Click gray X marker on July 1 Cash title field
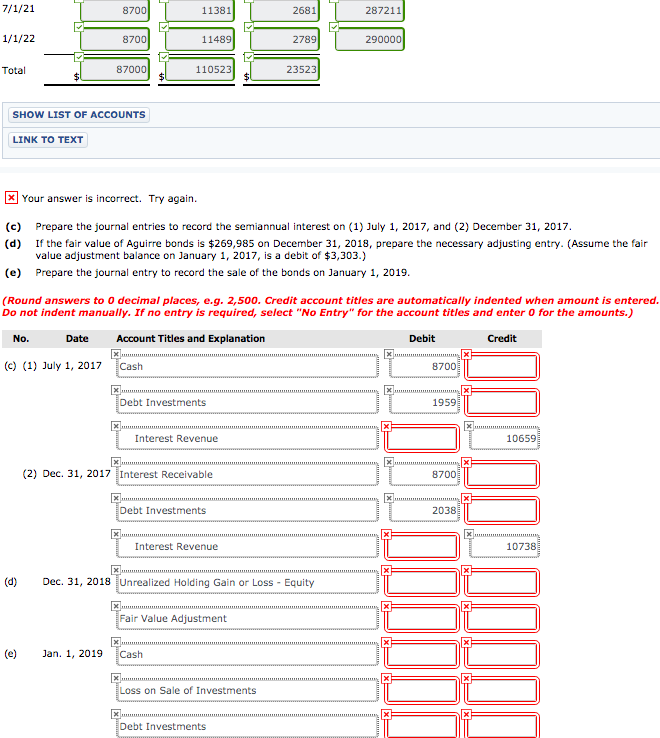Screen dimensions: 660x738 pyautogui.click(x=116, y=354)
